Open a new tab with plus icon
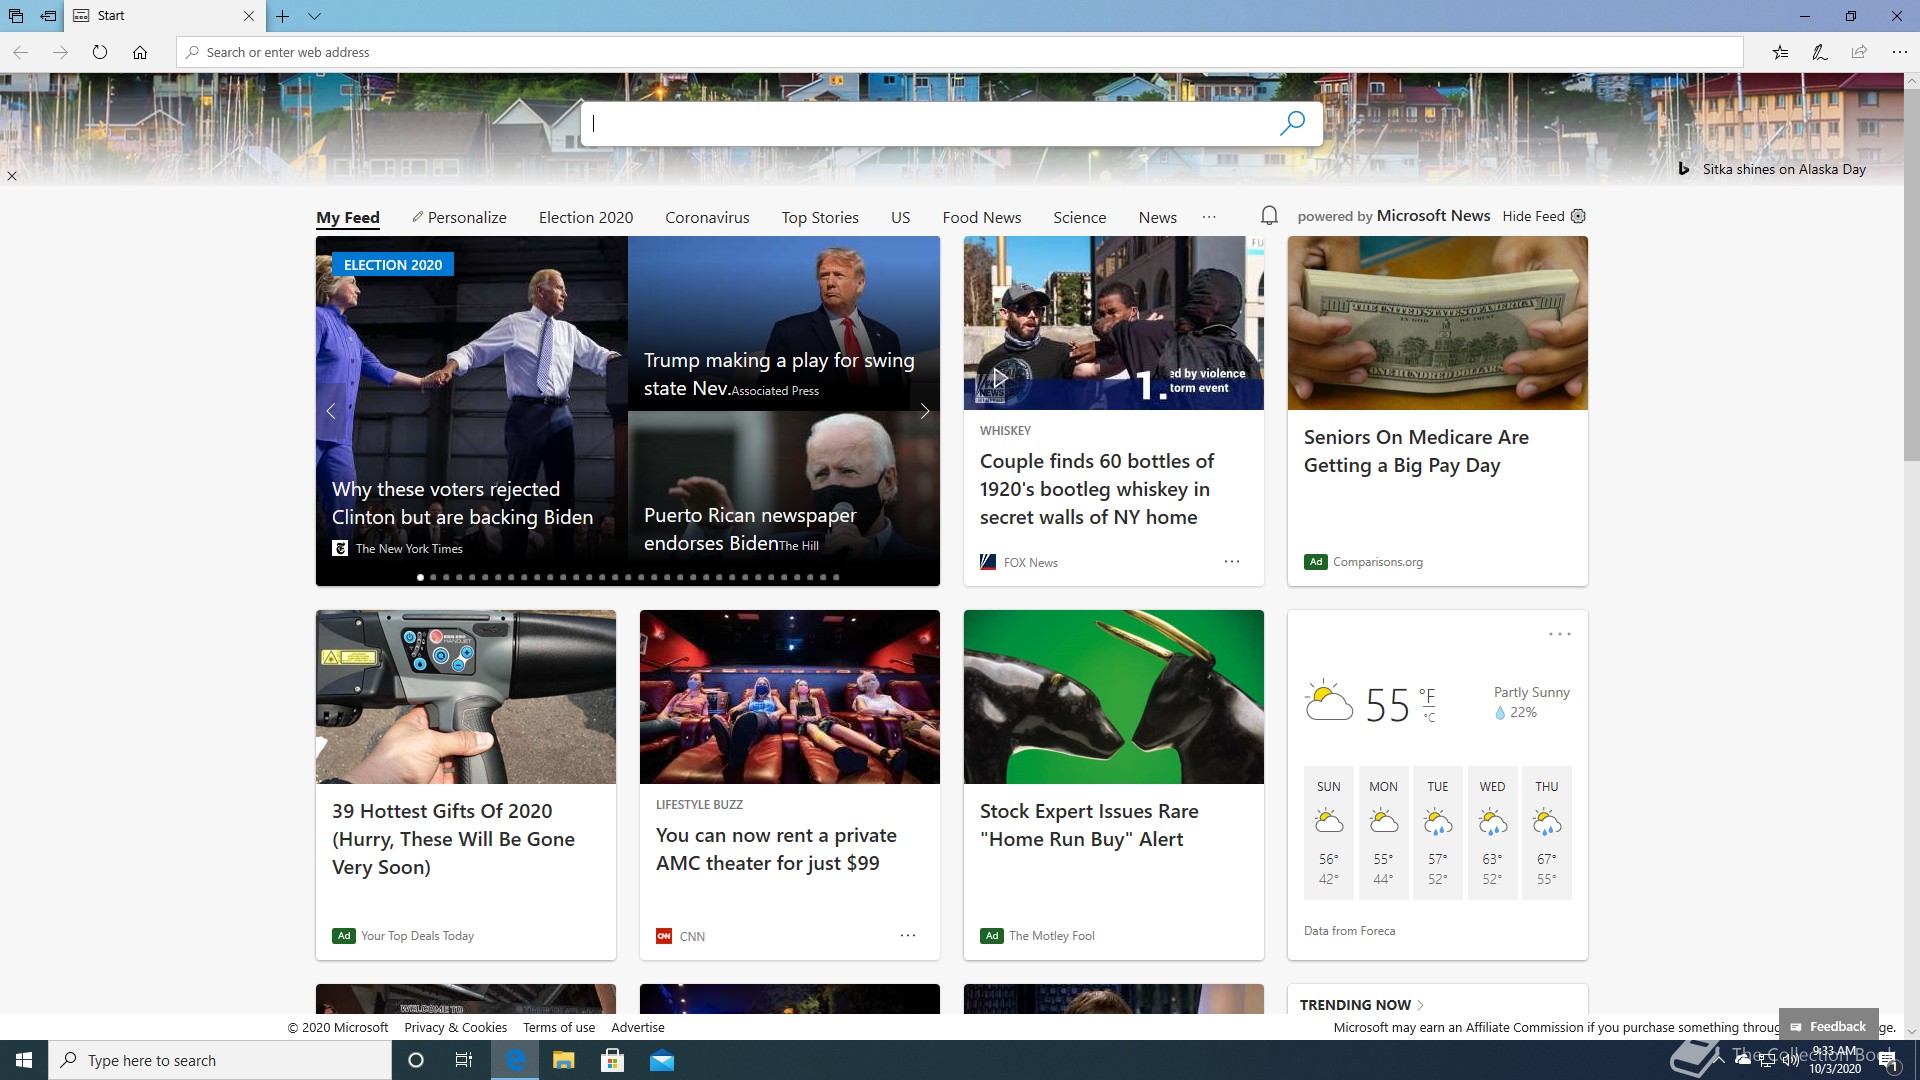The height and width of the screenshot is (1080, 1920). pos(283,16)
